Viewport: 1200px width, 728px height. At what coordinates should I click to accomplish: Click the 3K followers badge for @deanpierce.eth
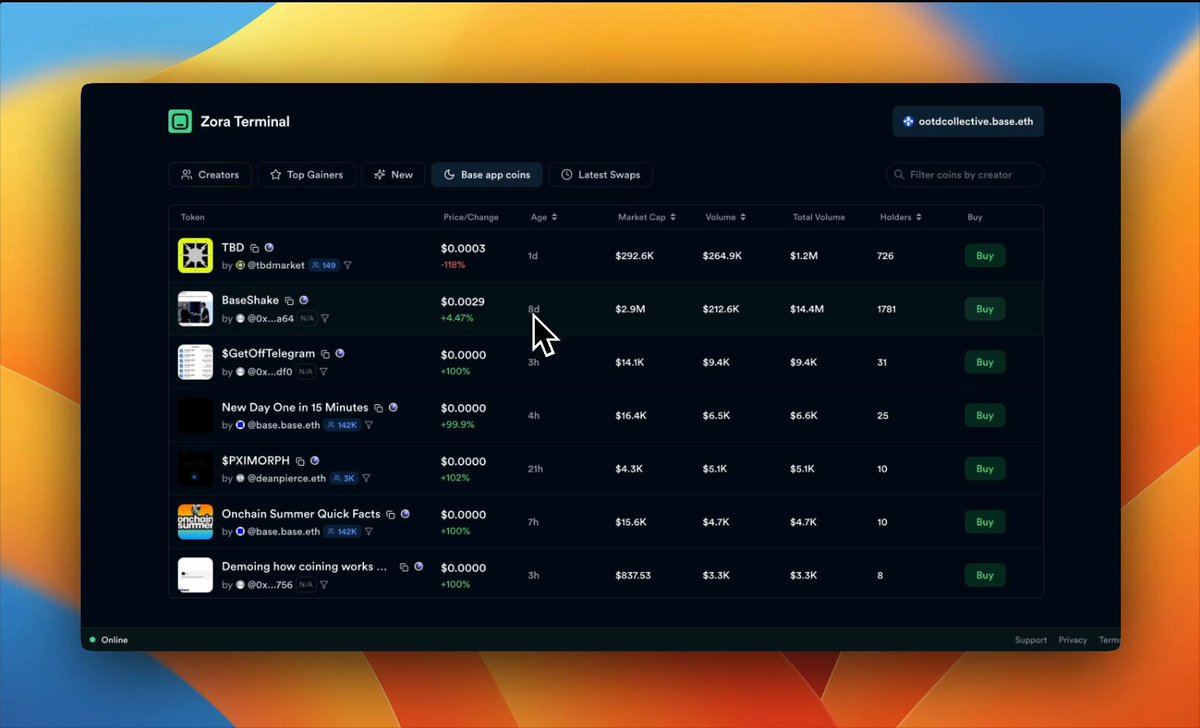[343, 478]
